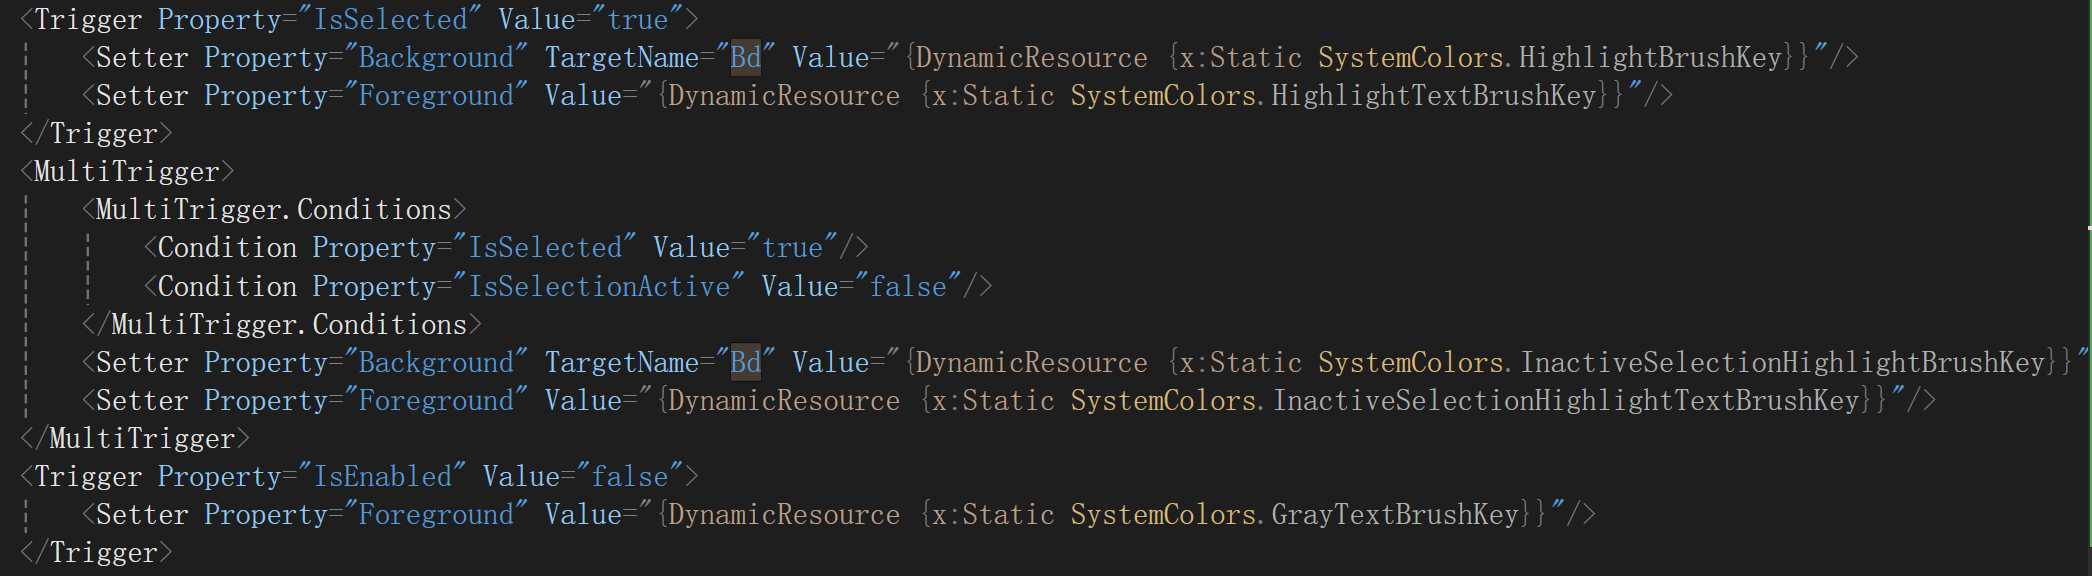
Task: Click the closing MultiTrigger tag
Action: click(135, 439)
